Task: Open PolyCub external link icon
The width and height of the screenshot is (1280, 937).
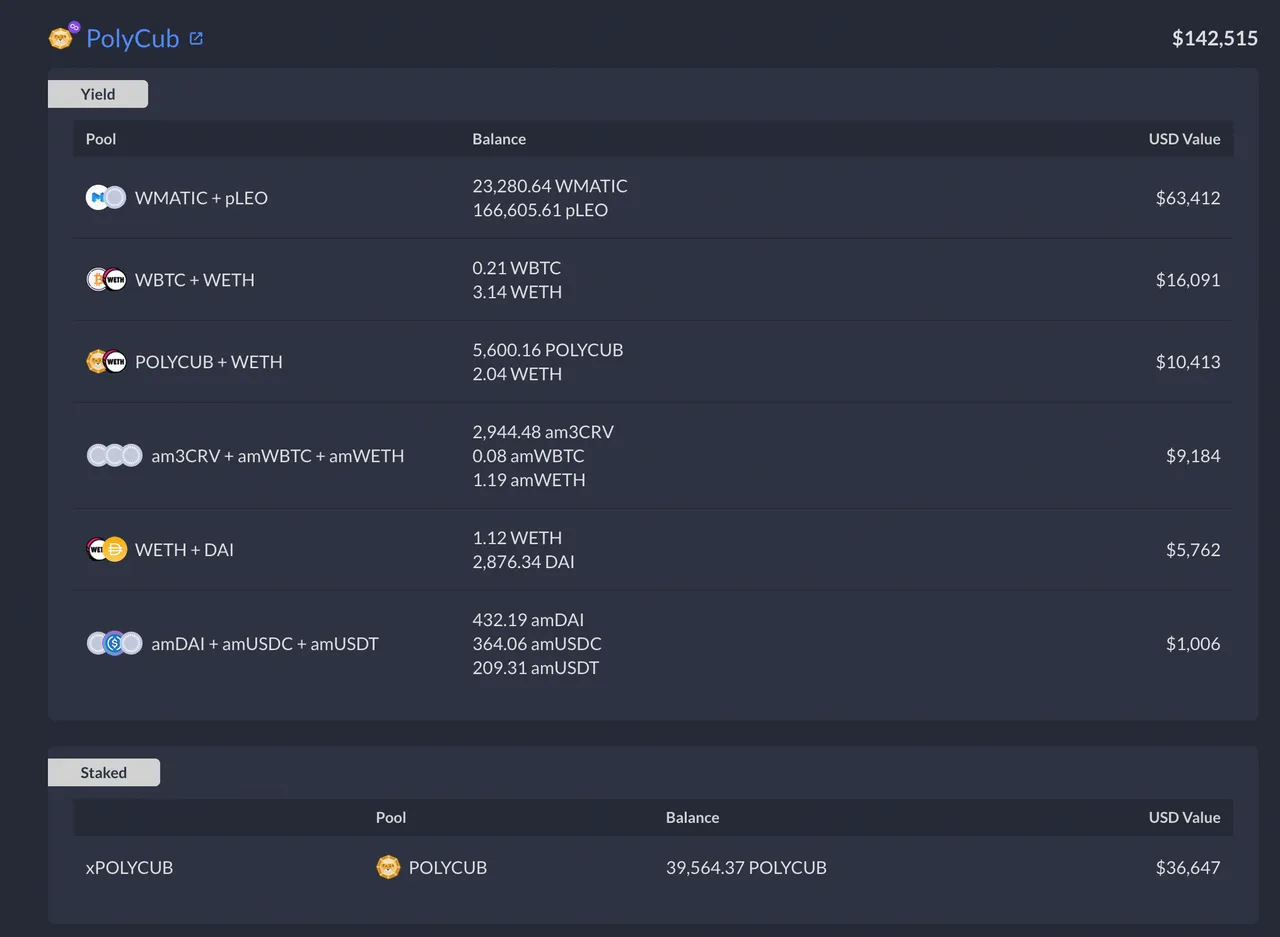Action: pyautogui.click(x=196, y=38)
